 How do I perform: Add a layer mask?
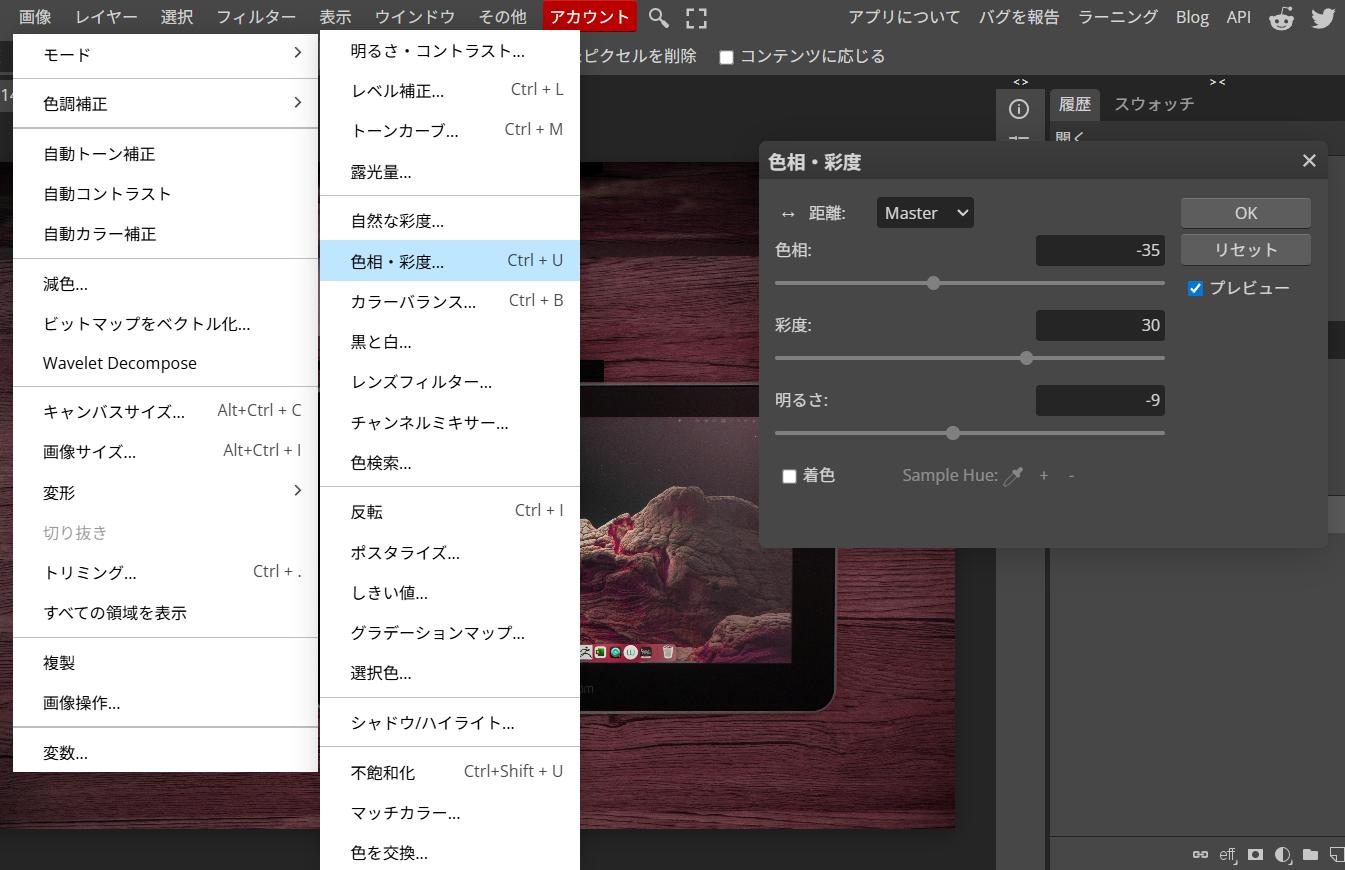(1256, 855)
